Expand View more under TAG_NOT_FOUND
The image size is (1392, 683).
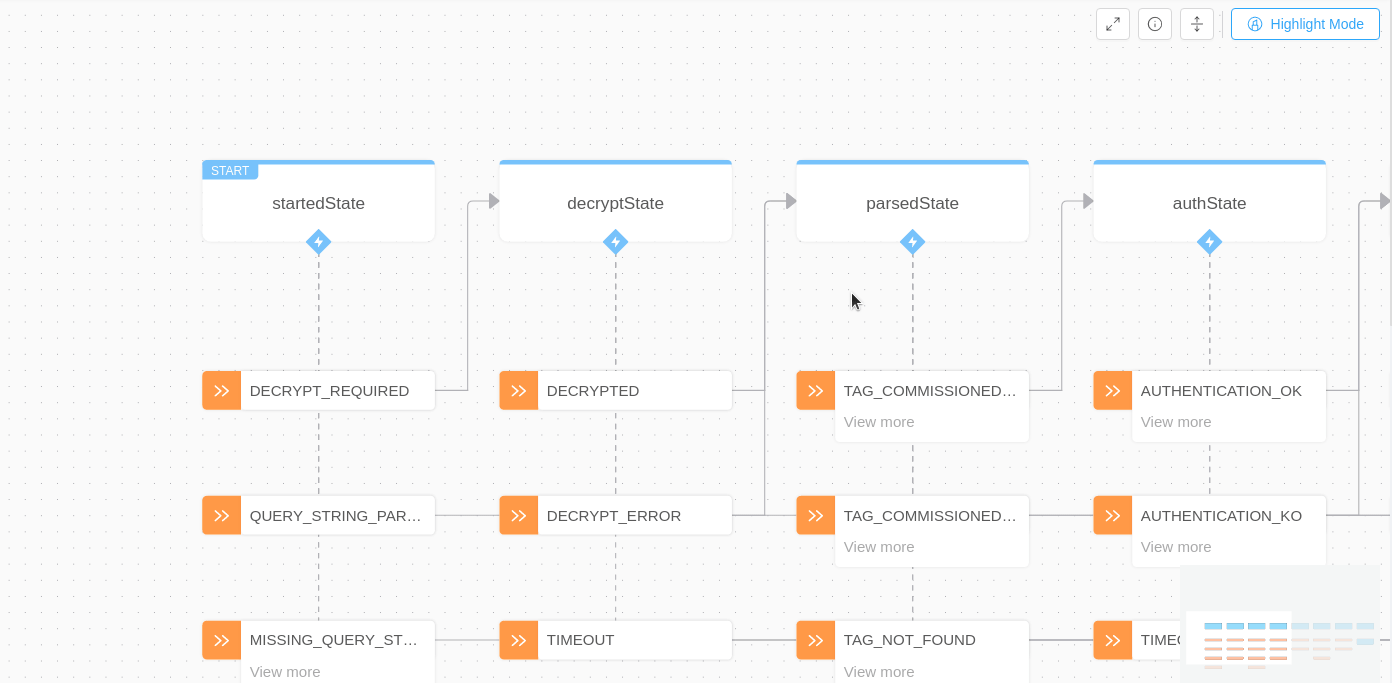pyautogui.click(x=879, y=672)
